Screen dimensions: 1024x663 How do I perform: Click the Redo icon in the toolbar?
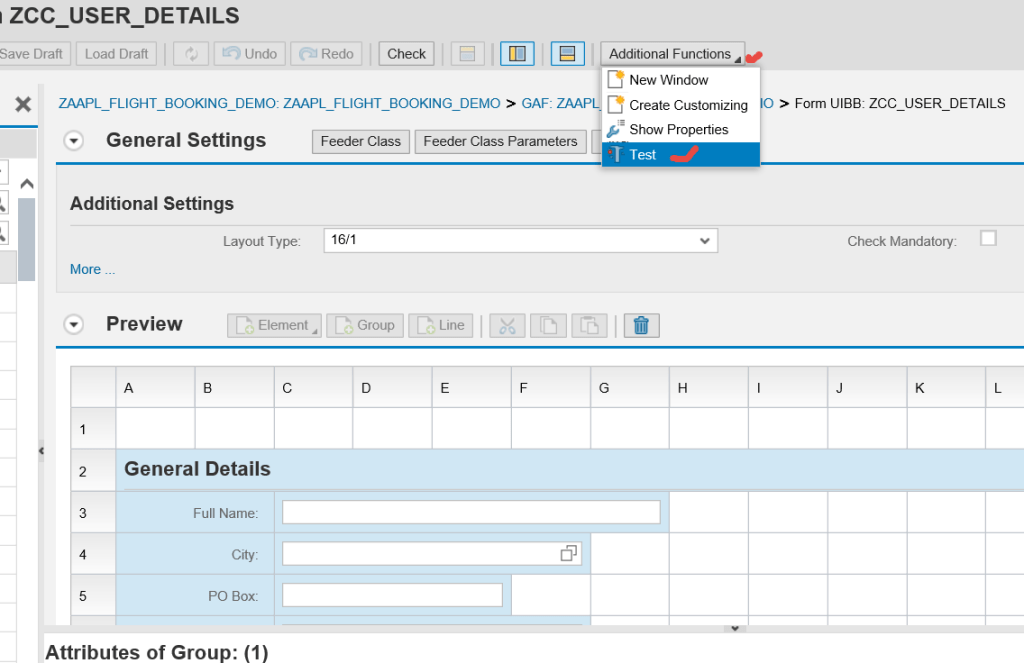[326, 53]
